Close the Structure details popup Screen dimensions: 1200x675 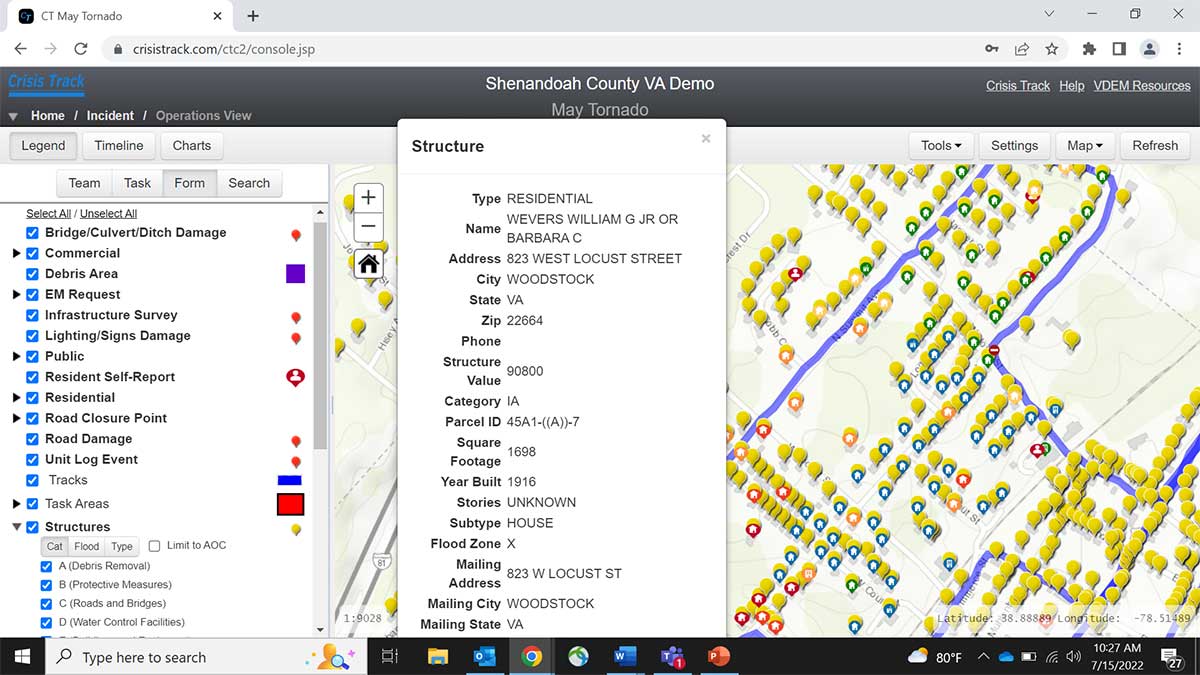tap(706, 139)
